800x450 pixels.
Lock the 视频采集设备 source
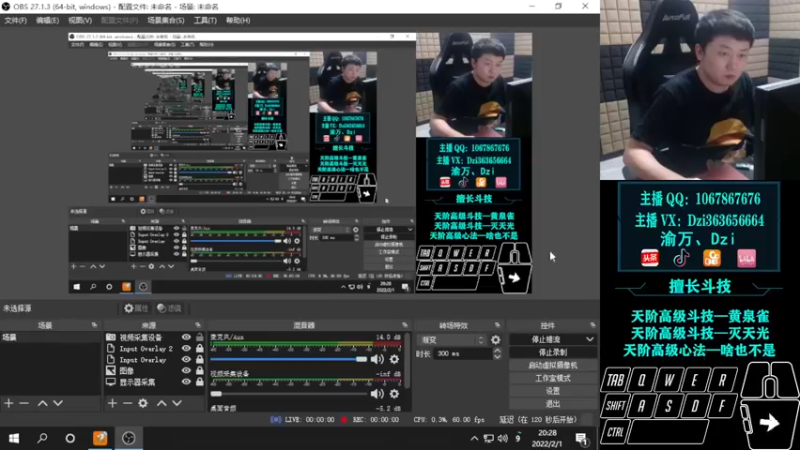click(x=199, y=337)
